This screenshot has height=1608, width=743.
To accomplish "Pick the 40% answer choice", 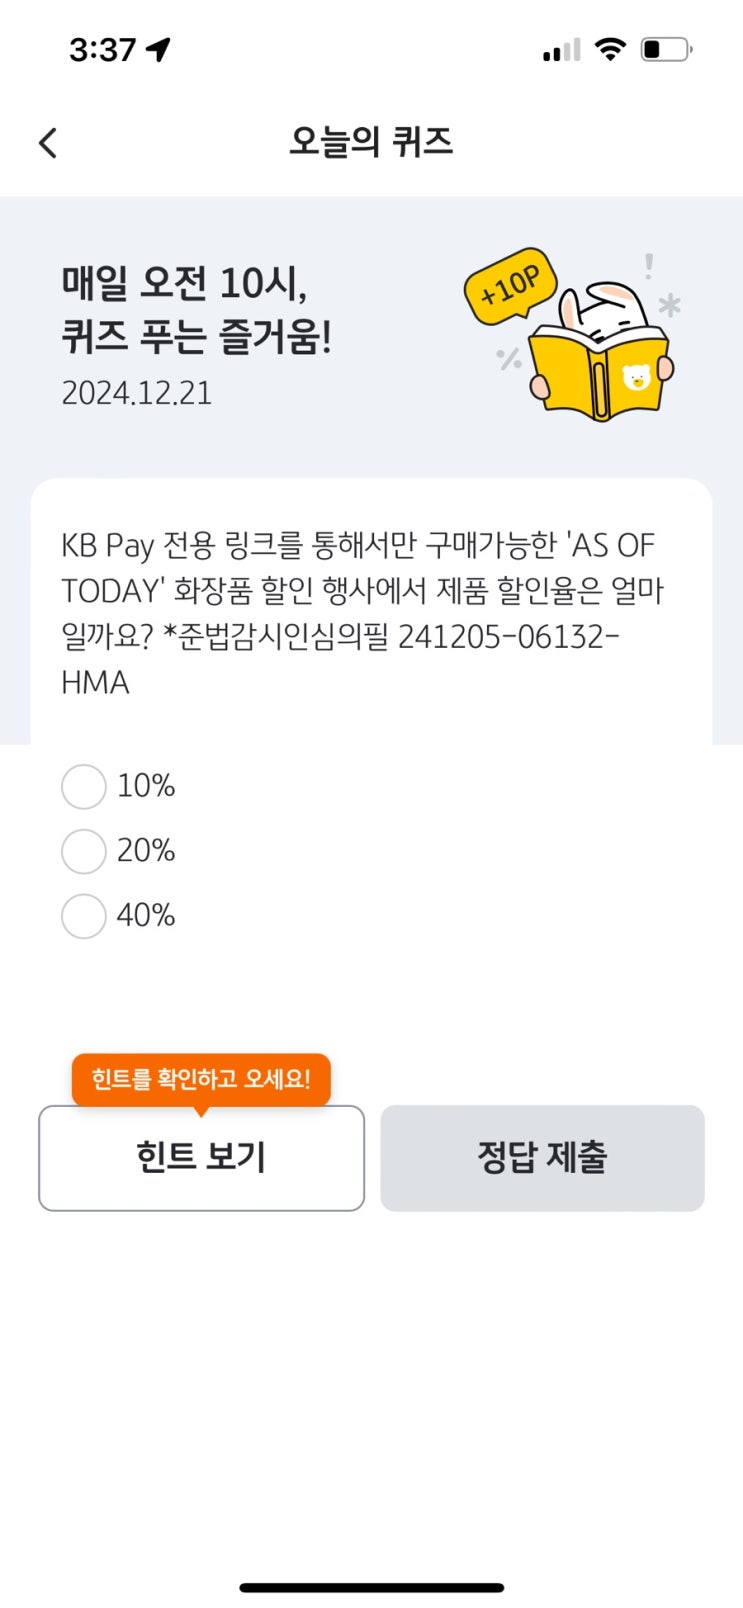I will [x=84, y=916].
